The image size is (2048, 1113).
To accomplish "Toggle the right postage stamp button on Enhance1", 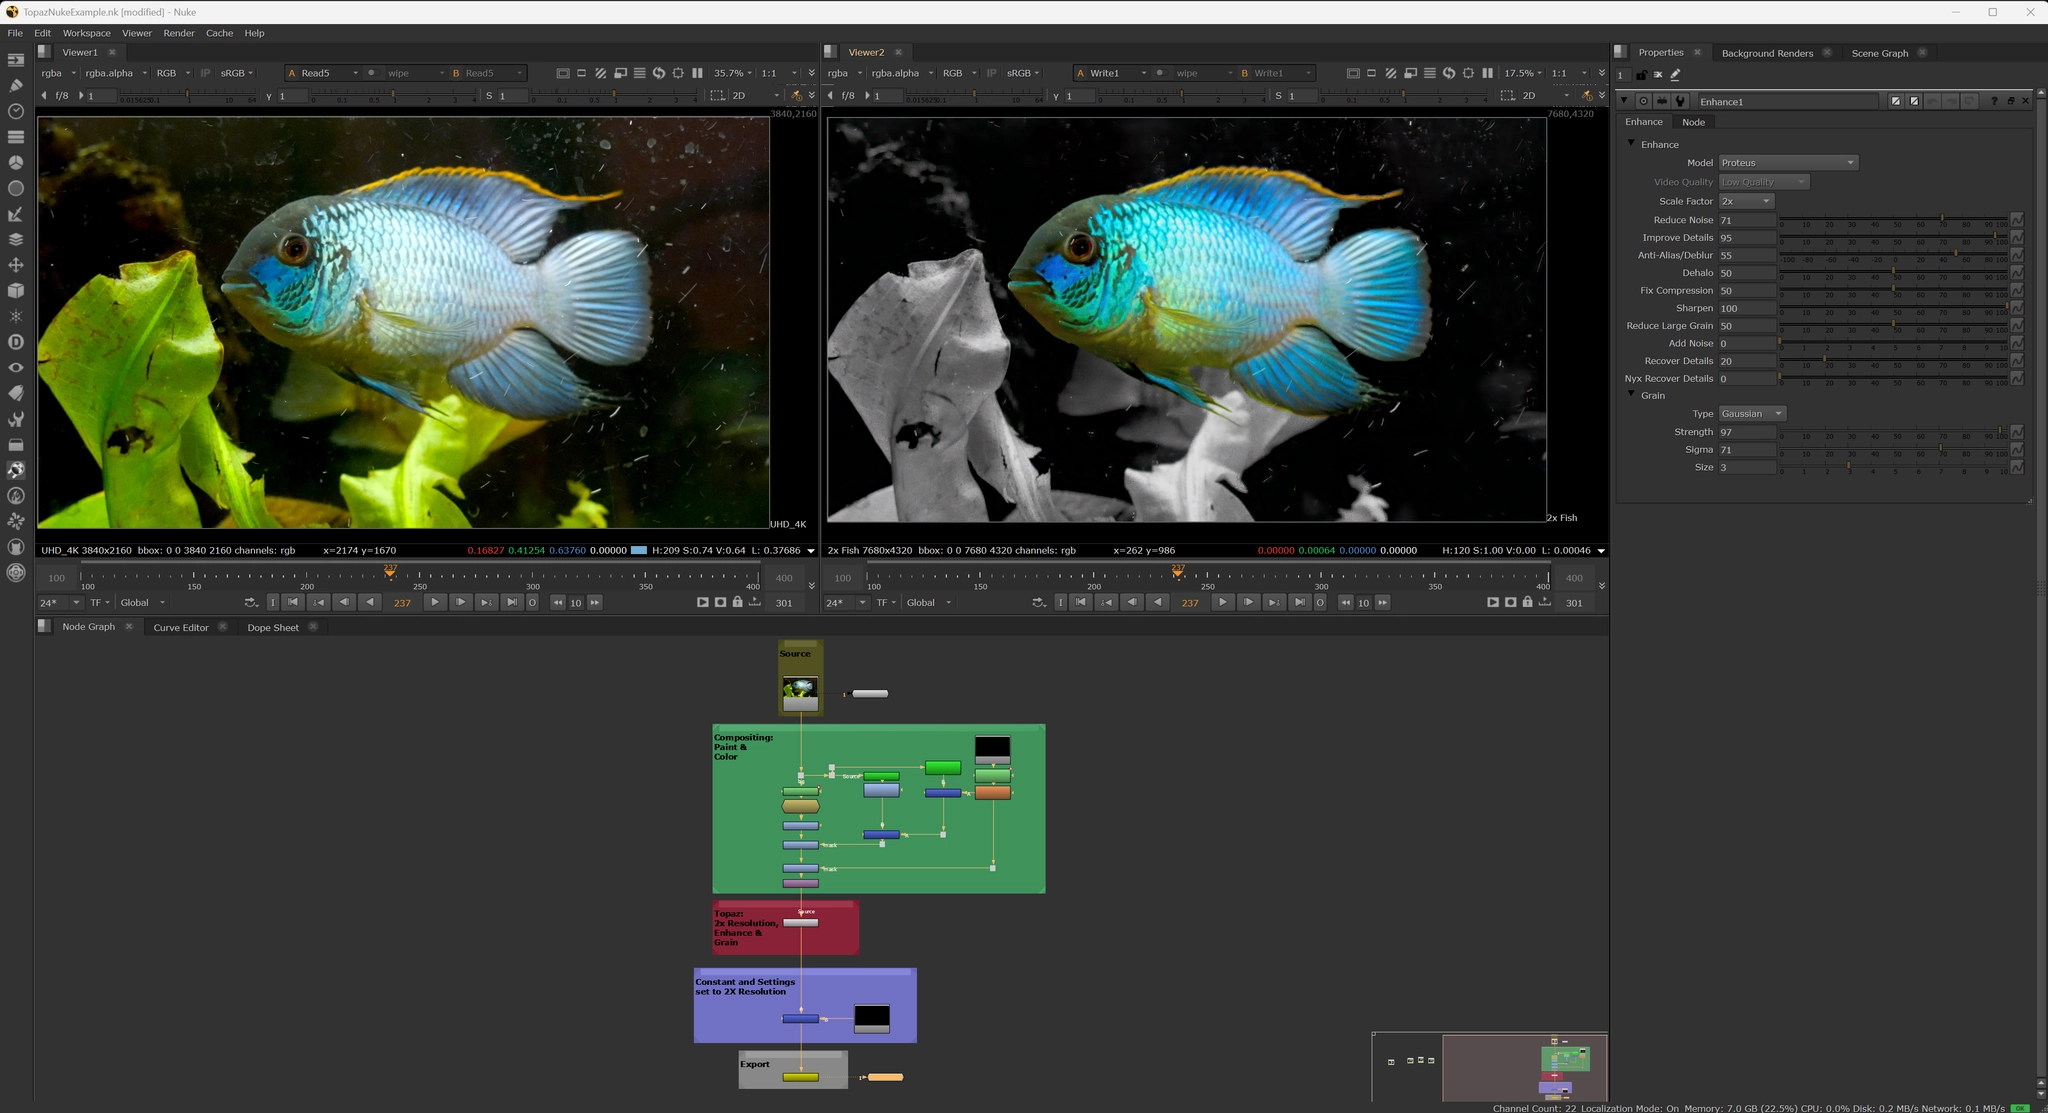I will [x=1914, y=101].
